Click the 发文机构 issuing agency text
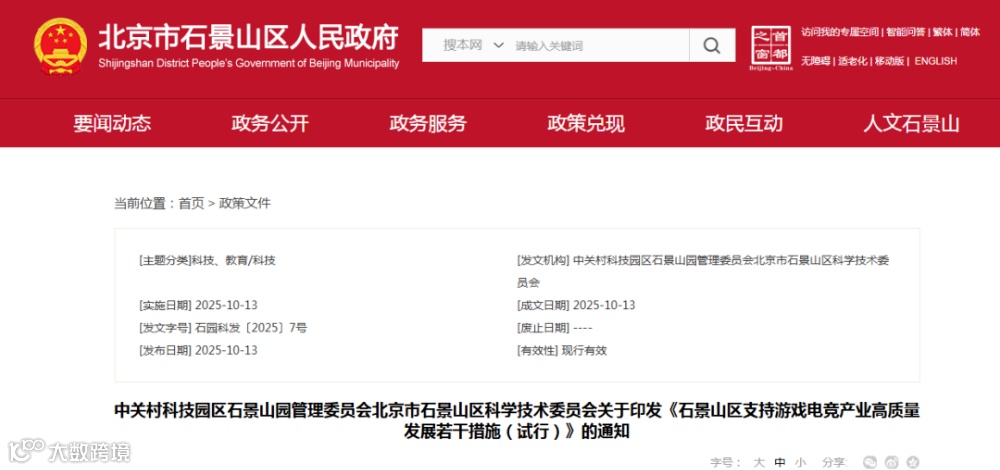 703,271
